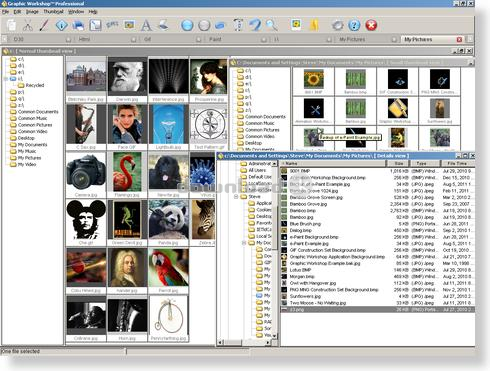Click the device capture toolbar icon
490x371 pixels.
point(238,25)
